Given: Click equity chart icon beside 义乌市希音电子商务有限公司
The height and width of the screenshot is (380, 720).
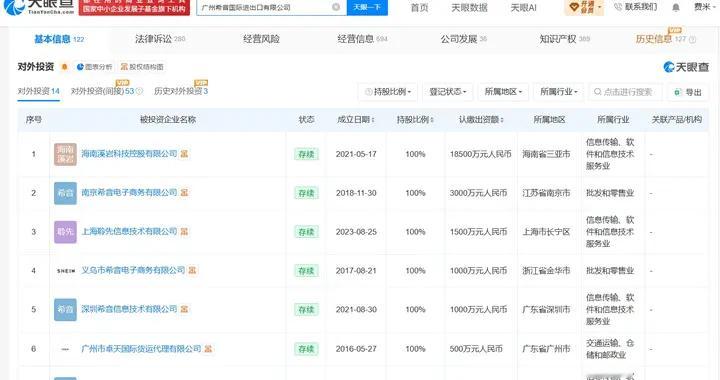Looking at the screenshot, I should click(192, 271).
